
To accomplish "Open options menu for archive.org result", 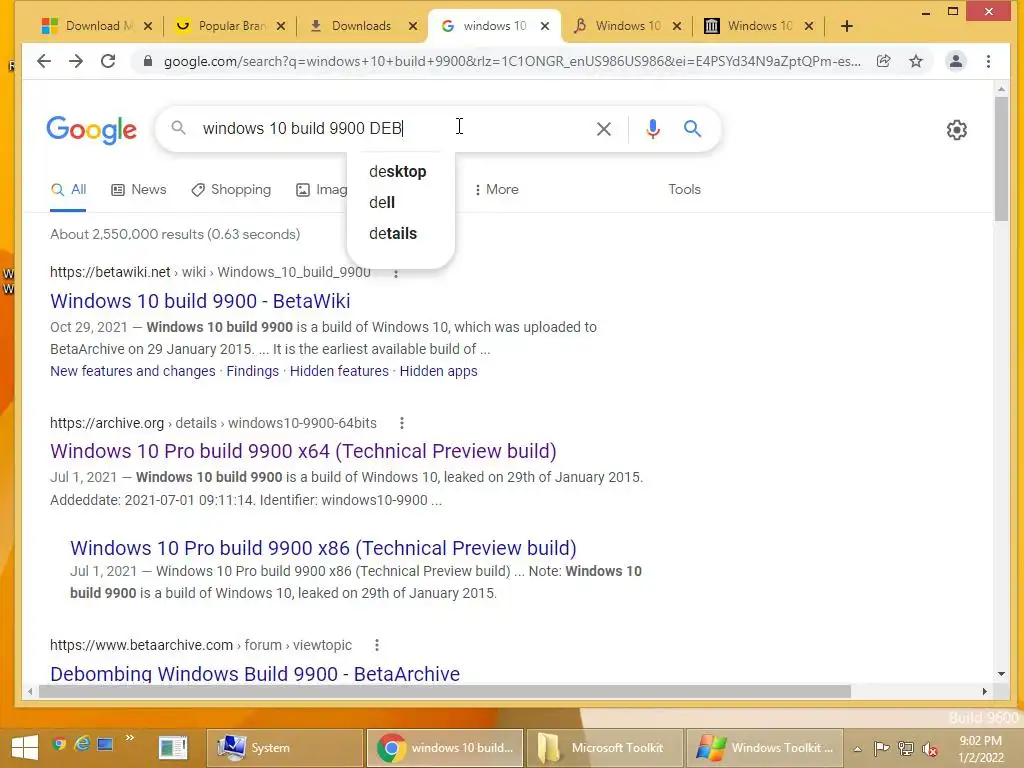I will point(402,423).
